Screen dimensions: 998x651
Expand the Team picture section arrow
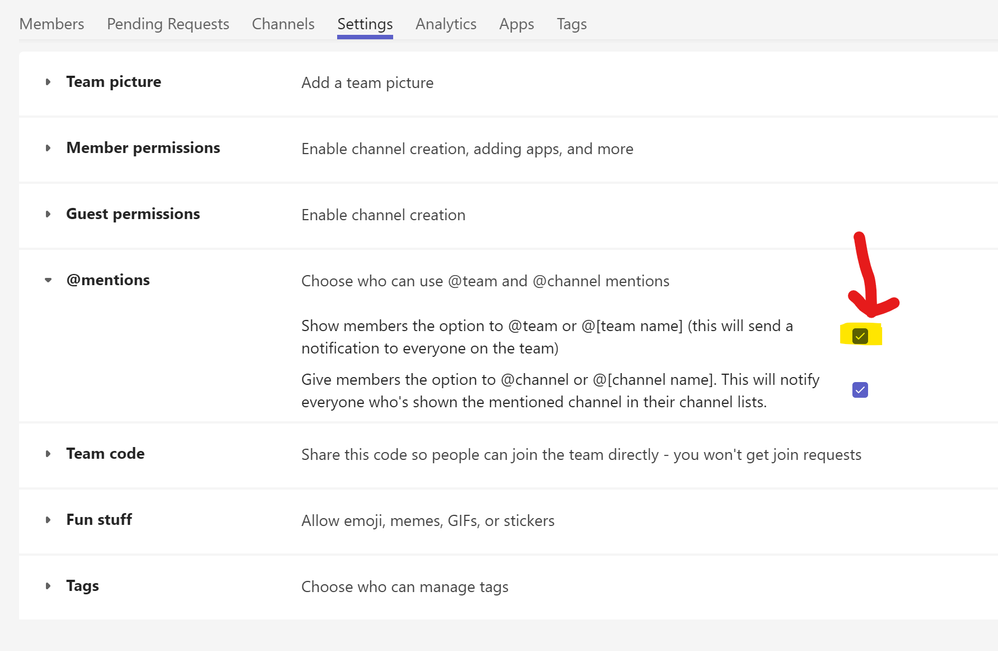pos(48,82)
